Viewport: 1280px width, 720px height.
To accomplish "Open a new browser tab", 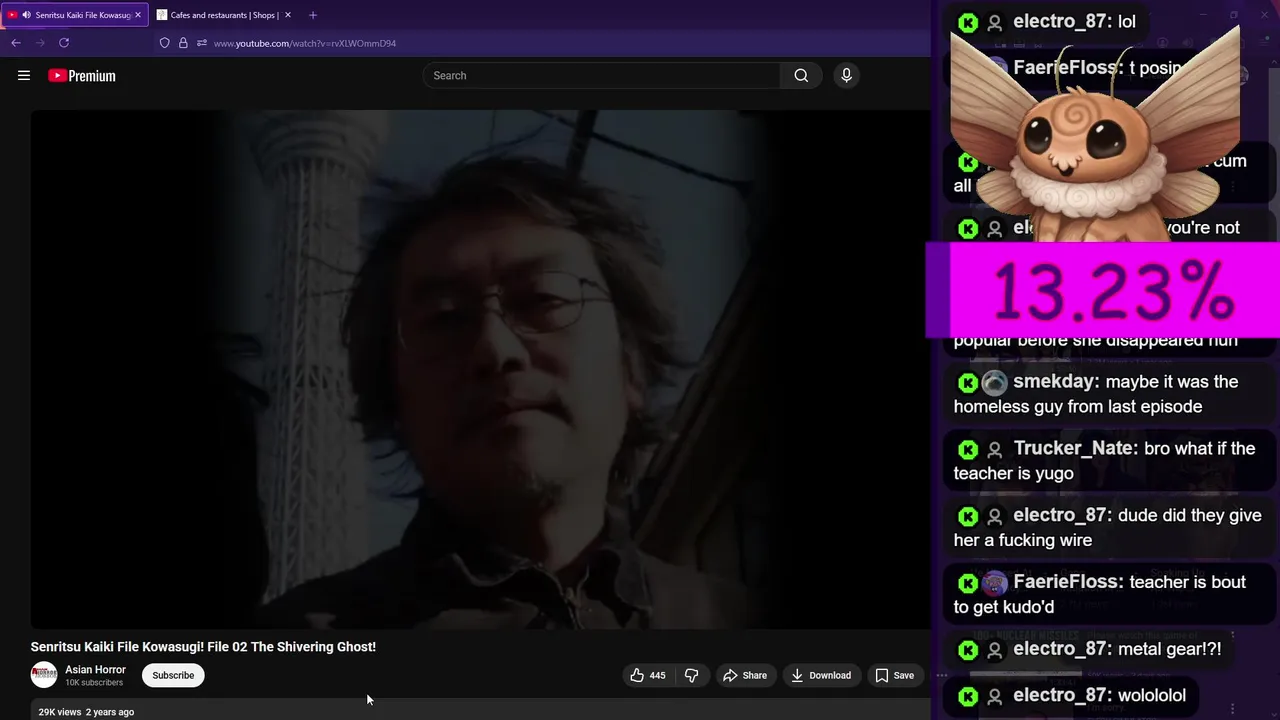I will point(313,15).
